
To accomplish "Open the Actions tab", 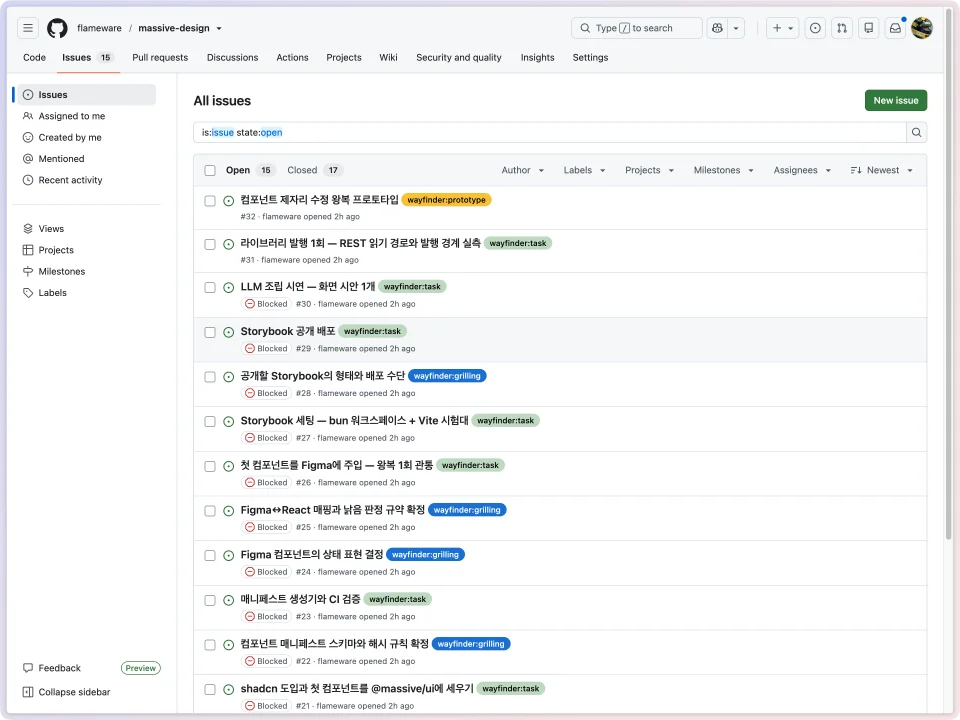I will pyautogui.click(x=292, y=58).
